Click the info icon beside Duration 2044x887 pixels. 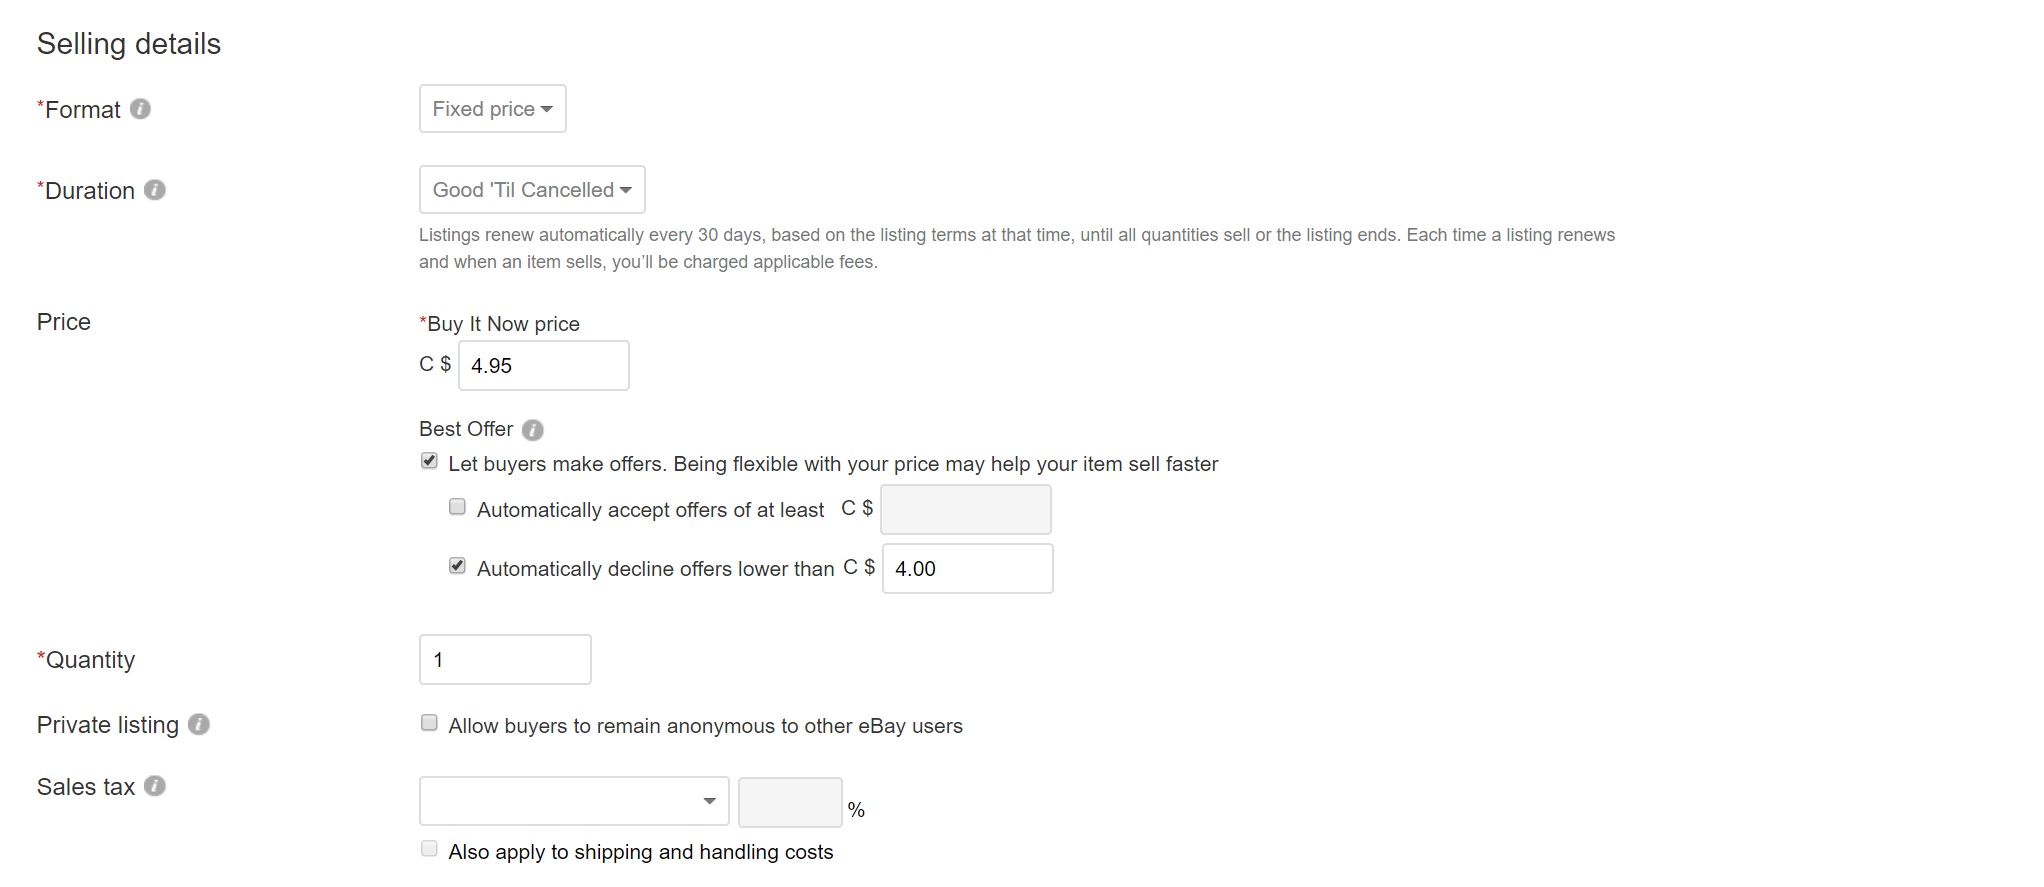coord(155,190)
